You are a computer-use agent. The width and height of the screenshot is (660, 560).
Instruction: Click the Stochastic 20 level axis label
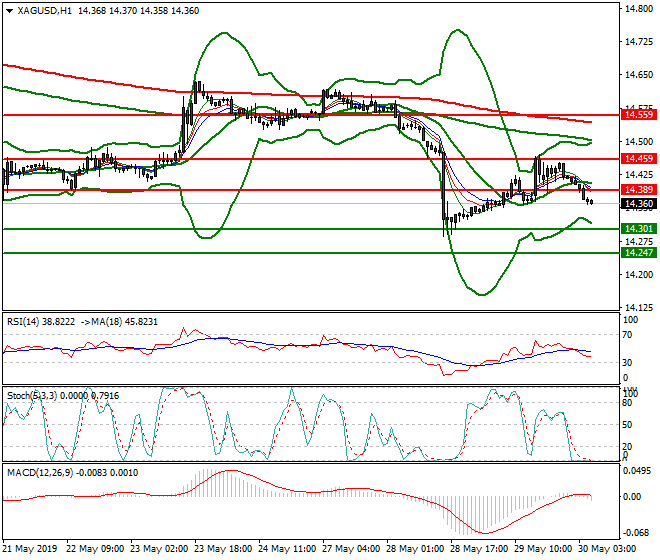click(x=627, y=447)
